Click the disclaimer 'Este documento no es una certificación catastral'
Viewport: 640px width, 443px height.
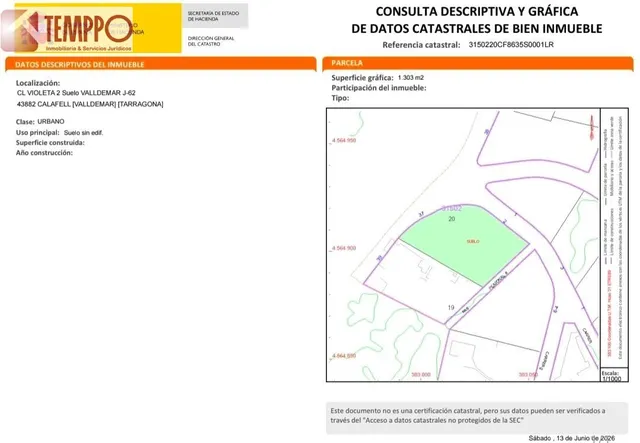[x=468, y=415]
